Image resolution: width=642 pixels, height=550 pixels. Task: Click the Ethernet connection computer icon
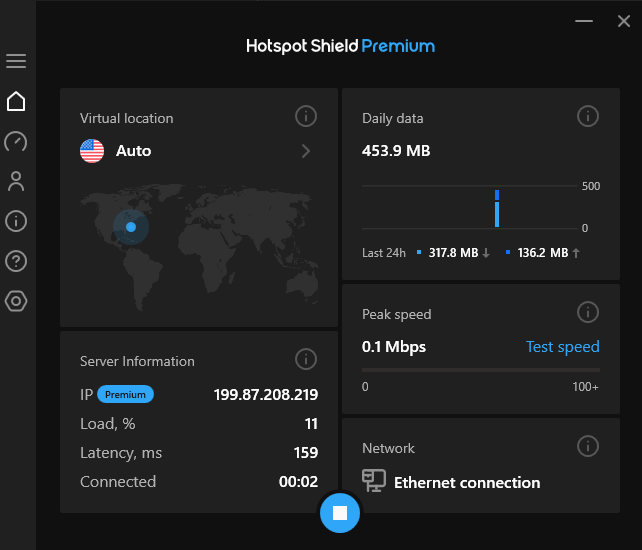(x=374, y=480)
